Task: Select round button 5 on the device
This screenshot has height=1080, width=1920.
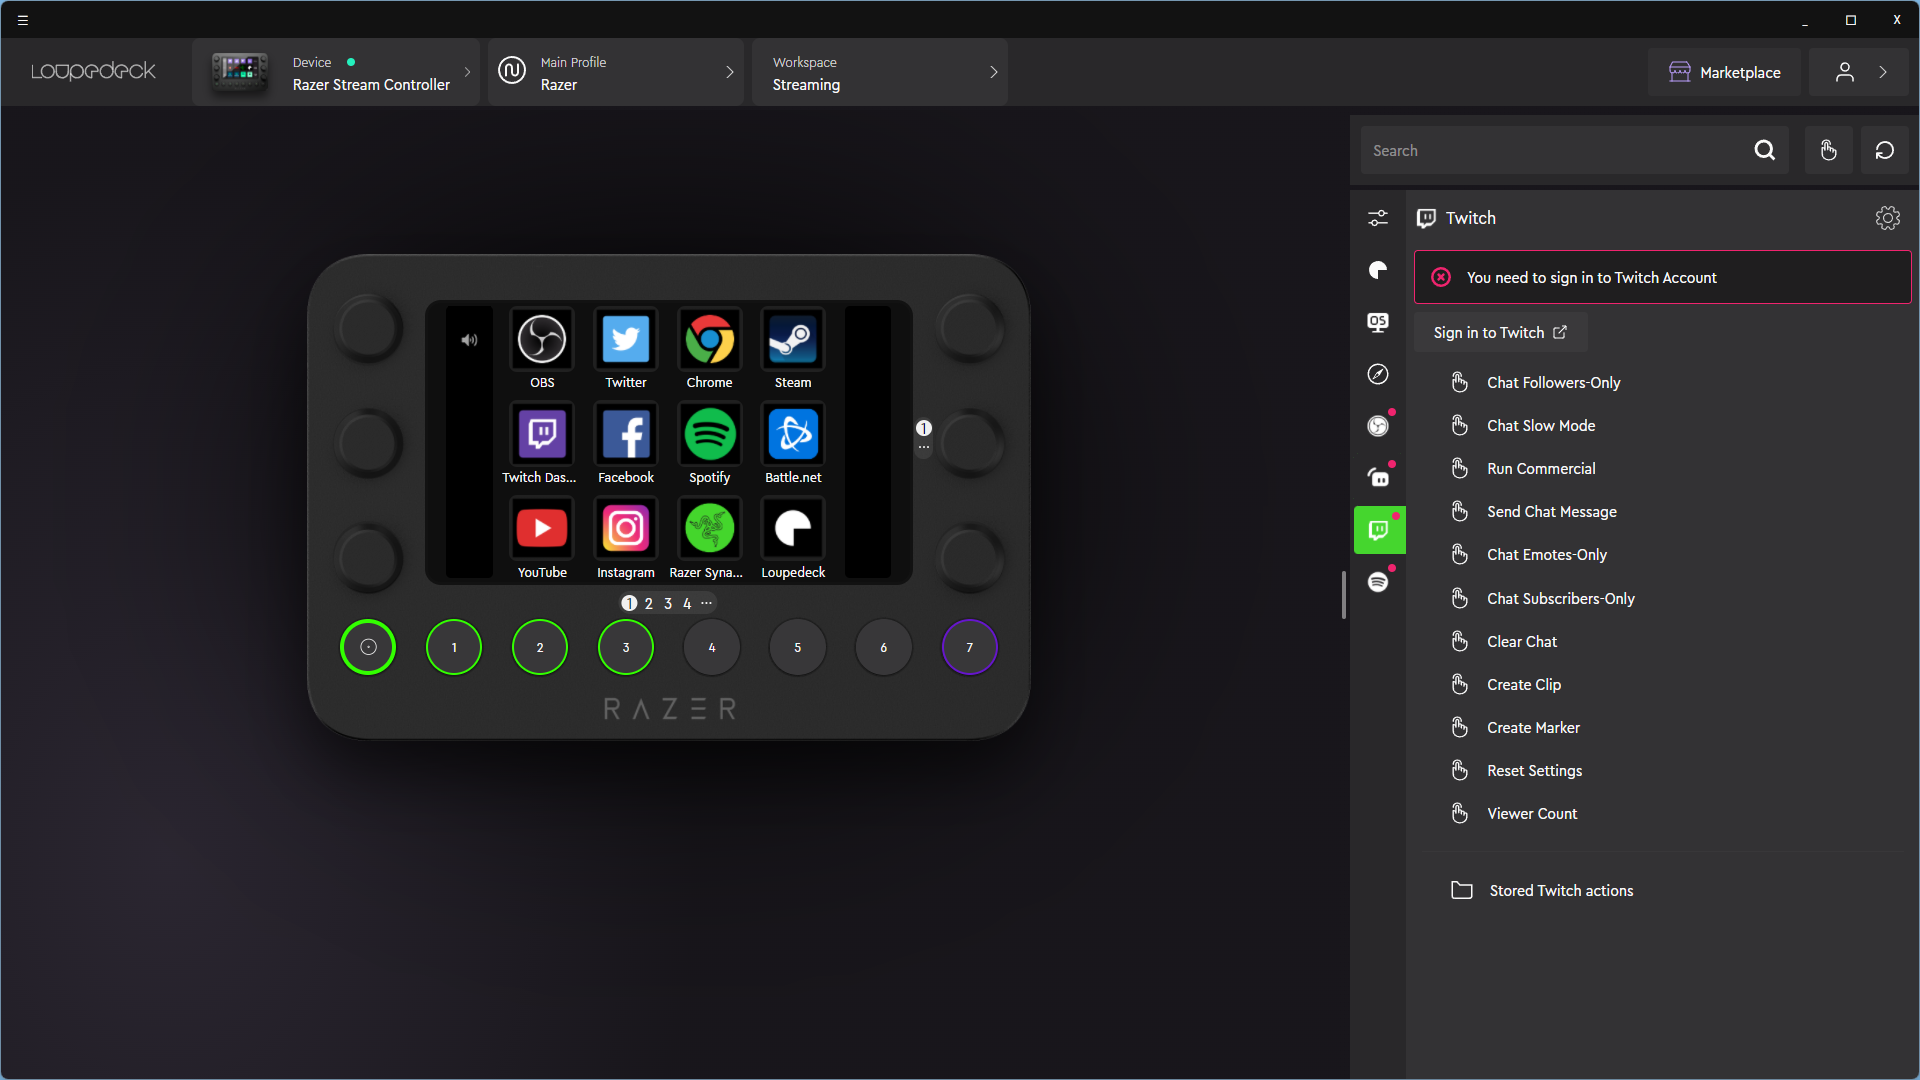Action: point(798,647)
